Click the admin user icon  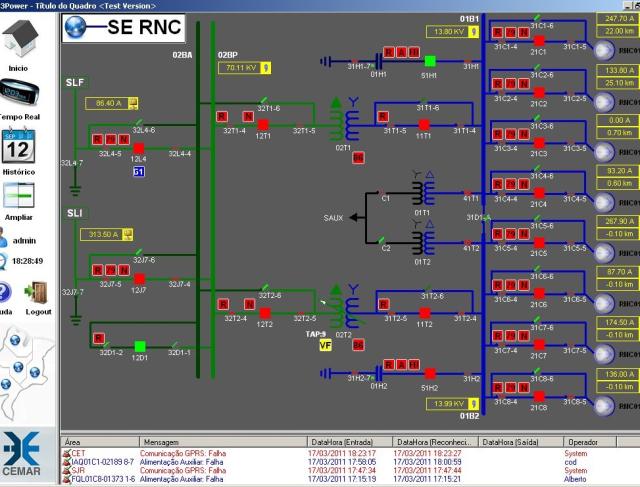pyautogui.click(x=7, y=241)
